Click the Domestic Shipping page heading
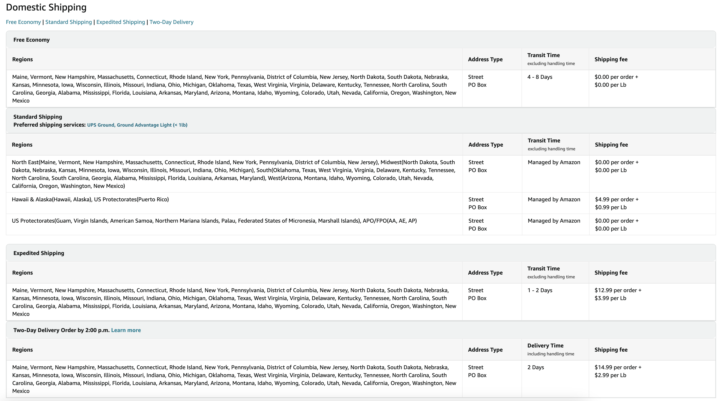720x401 pixels. [46, 7]
